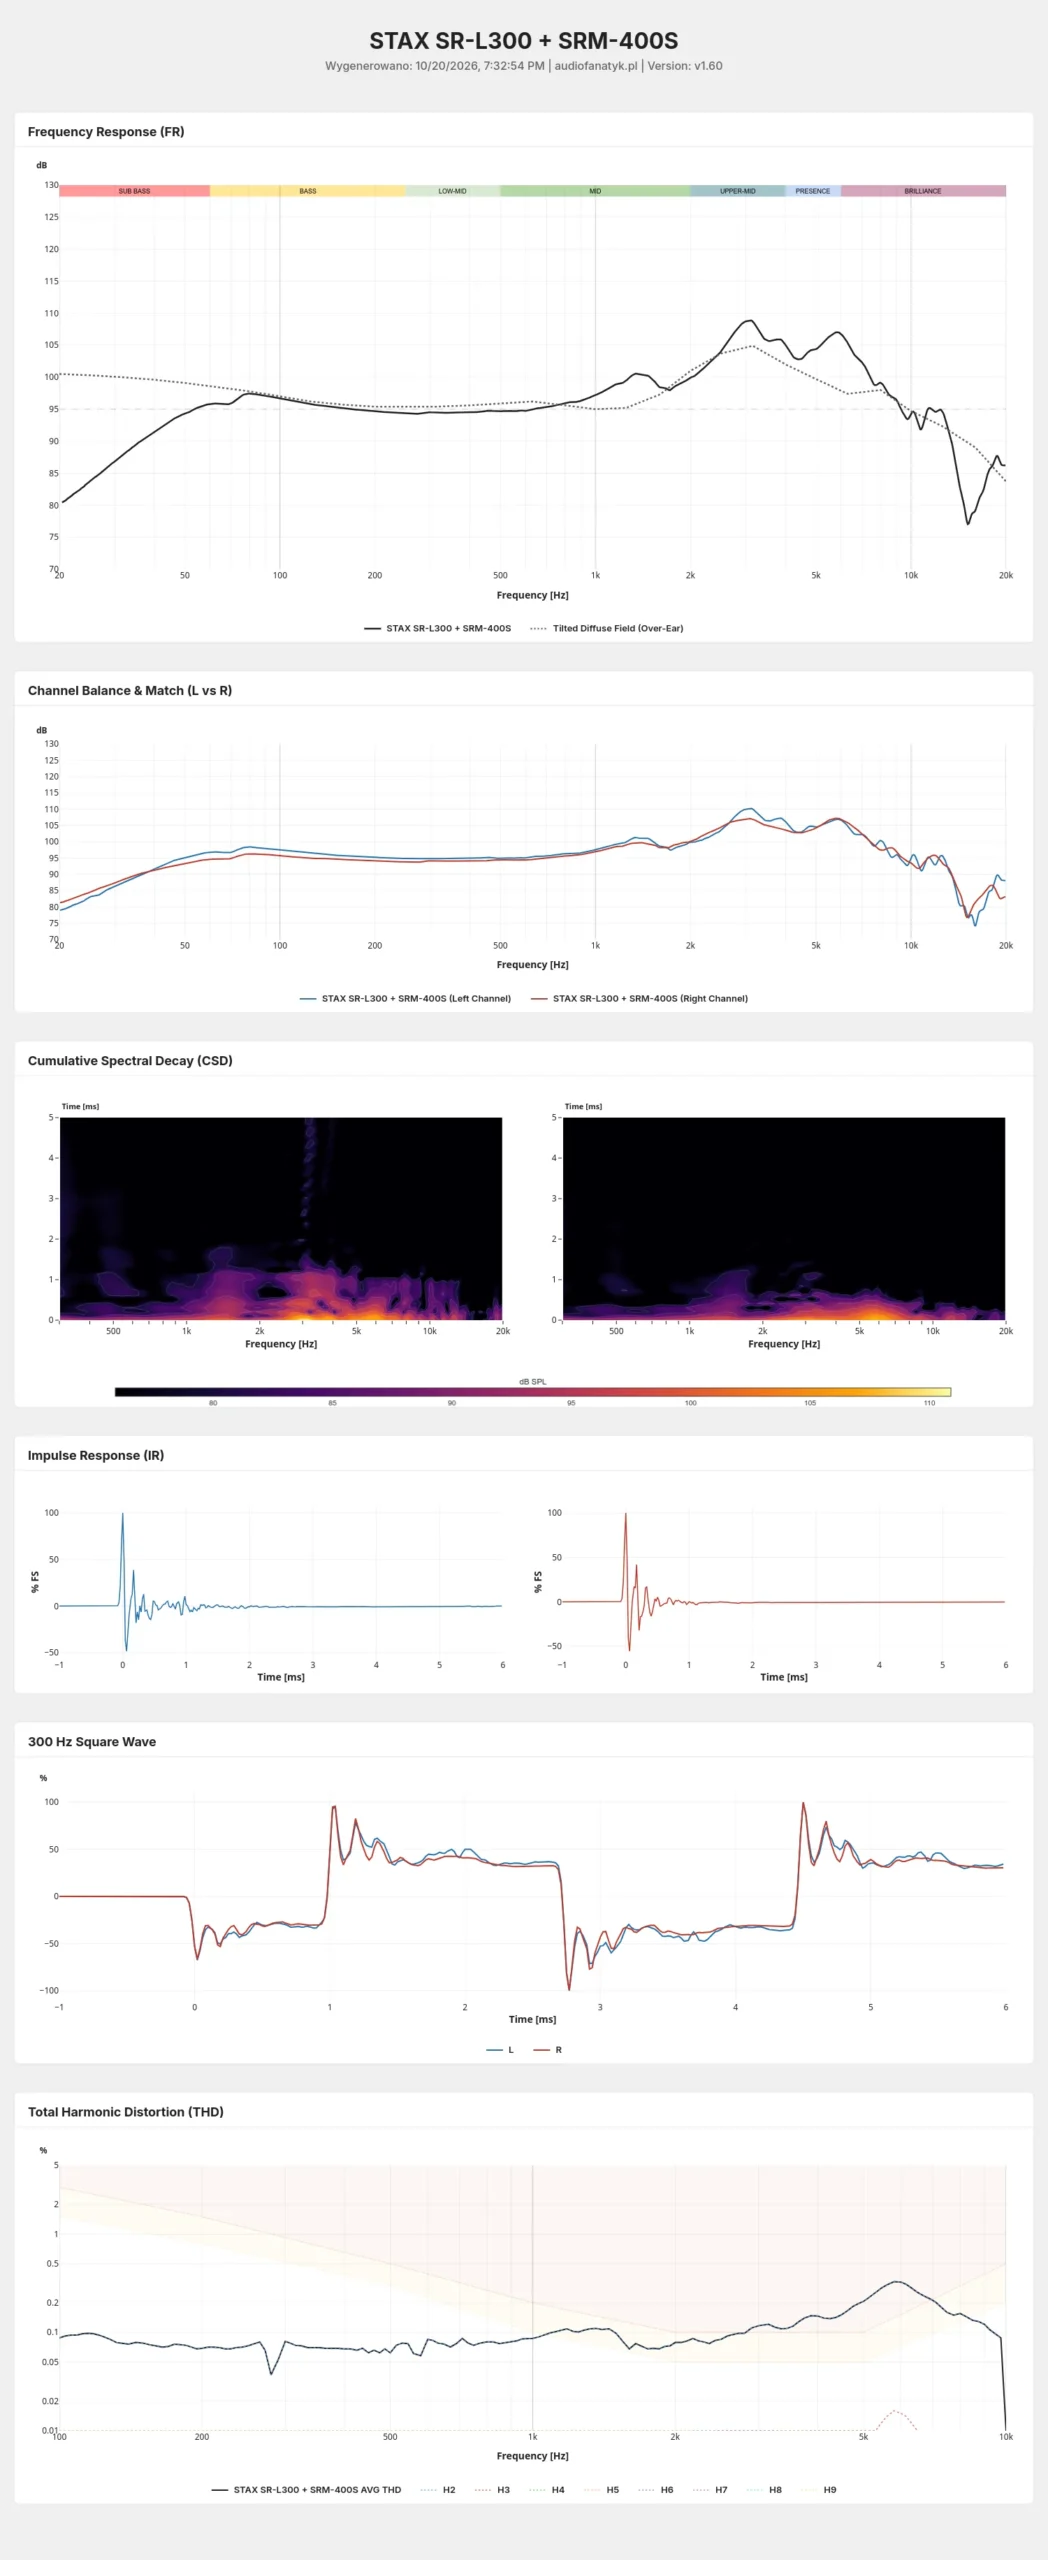Click the dB SPL color scale bar
The width and height of the screenshot is (1048, 2560).
(x=533, y=1392)
